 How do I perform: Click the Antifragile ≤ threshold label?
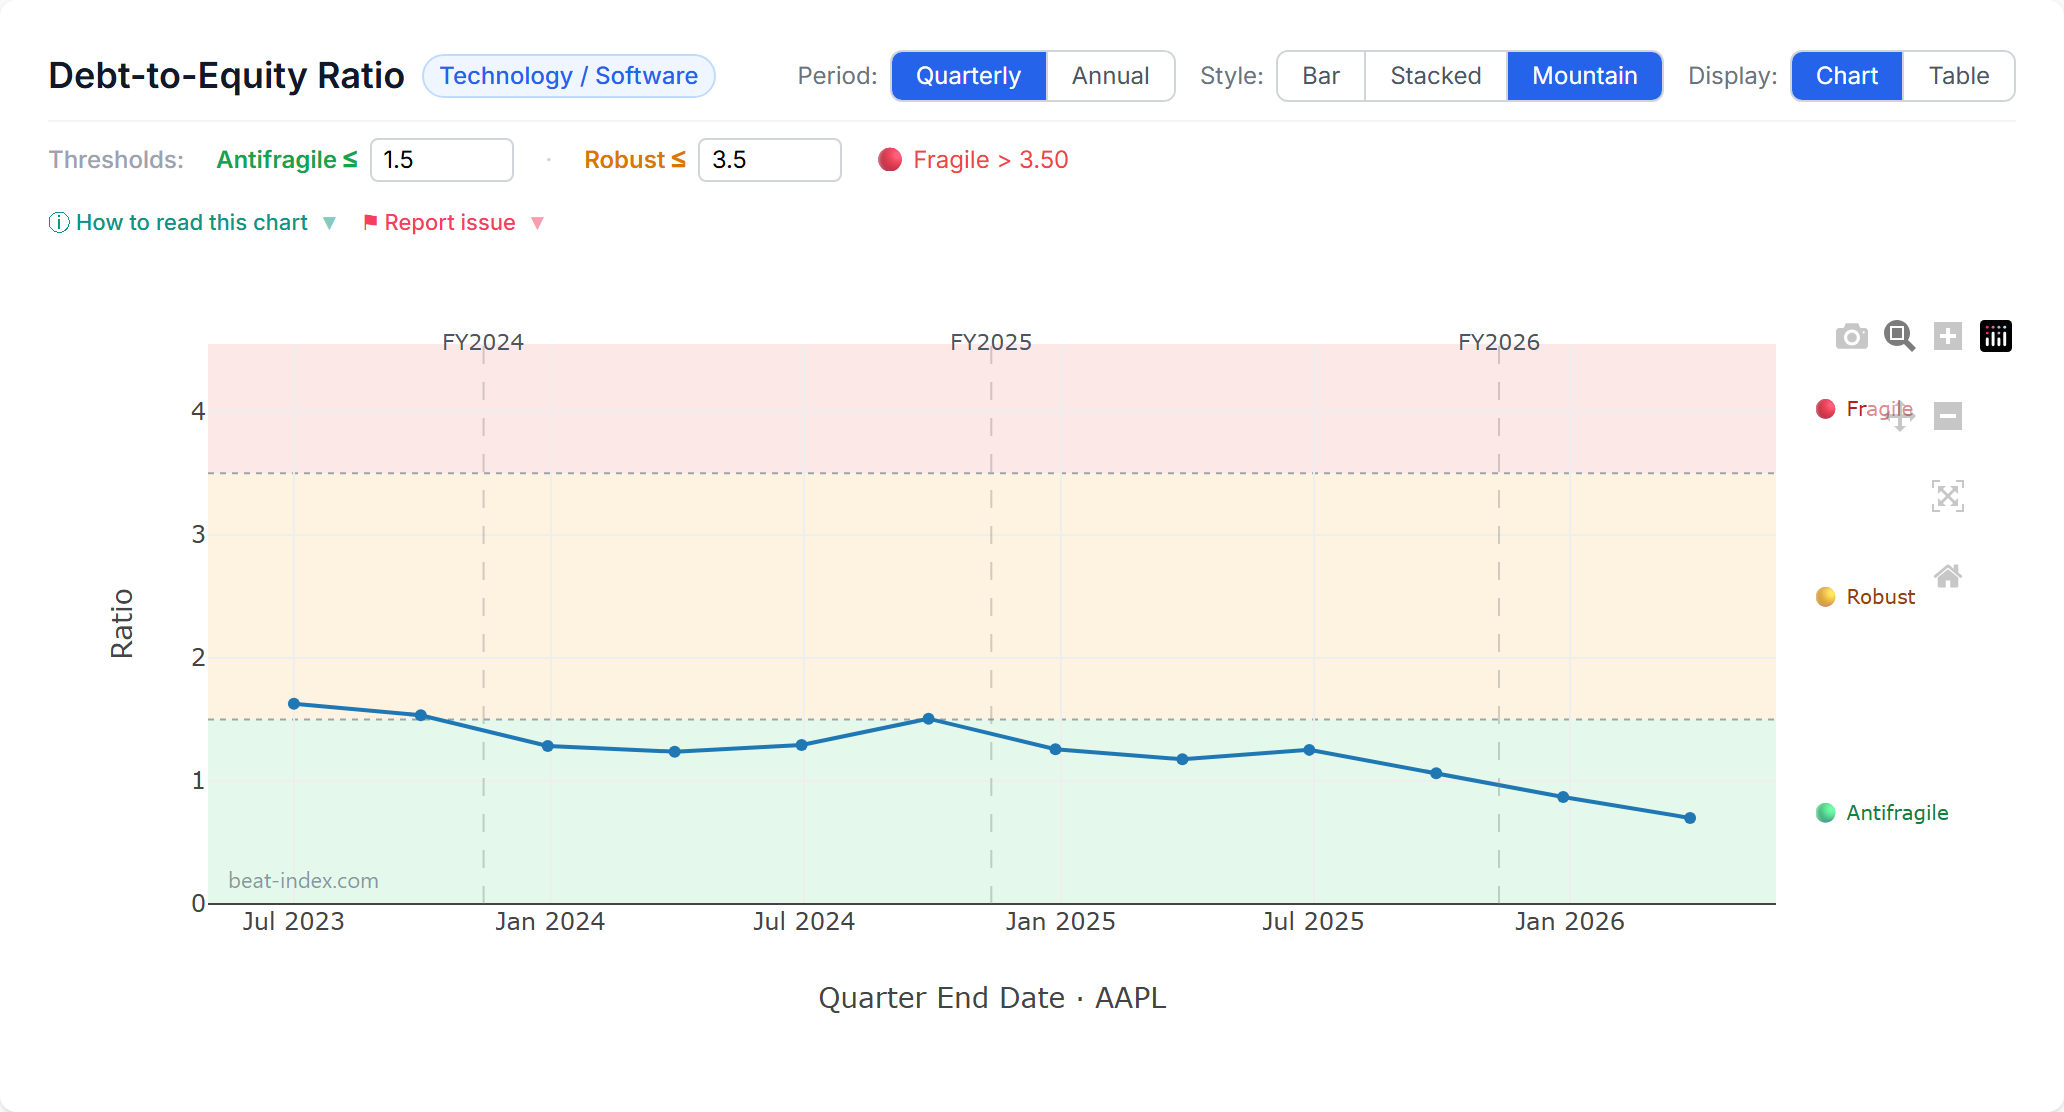click(x=287, y=160)
